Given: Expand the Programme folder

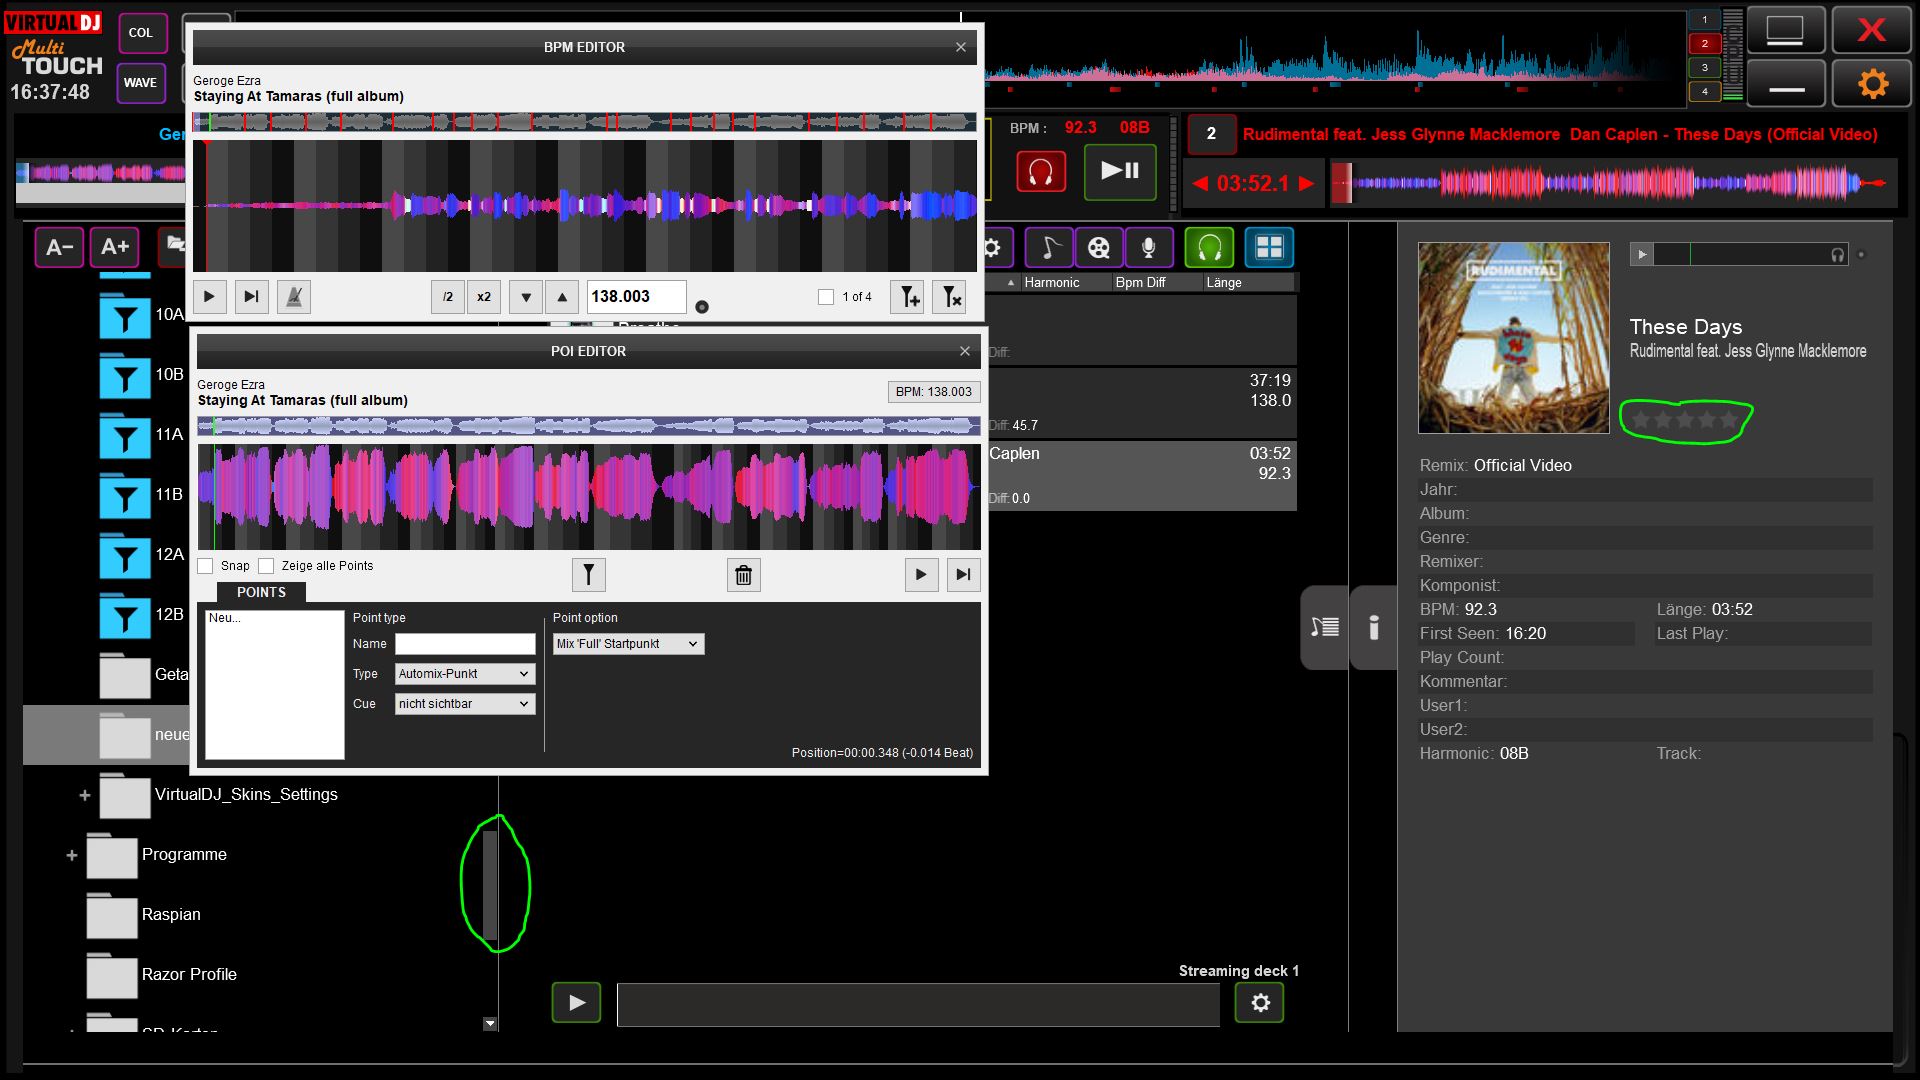Looking at the screenshot, I should 72,856.
